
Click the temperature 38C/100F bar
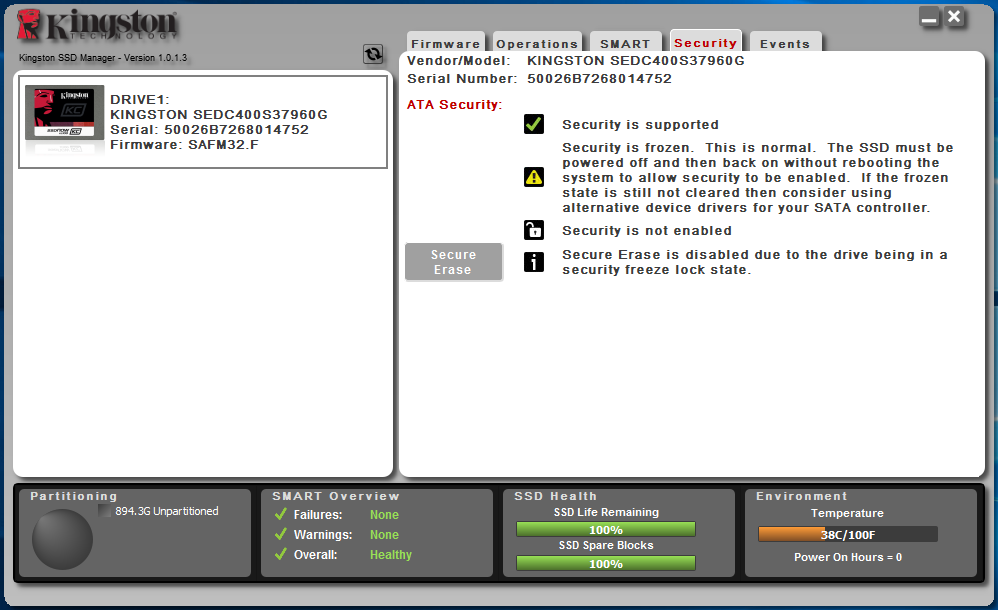click(848, 534)
